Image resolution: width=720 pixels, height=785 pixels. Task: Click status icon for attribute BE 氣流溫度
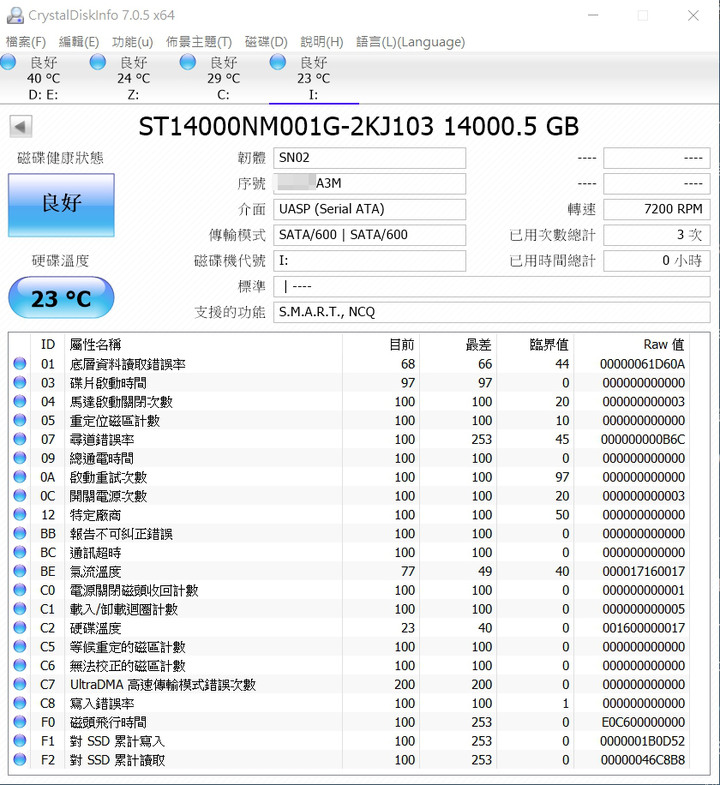(20, 571)
